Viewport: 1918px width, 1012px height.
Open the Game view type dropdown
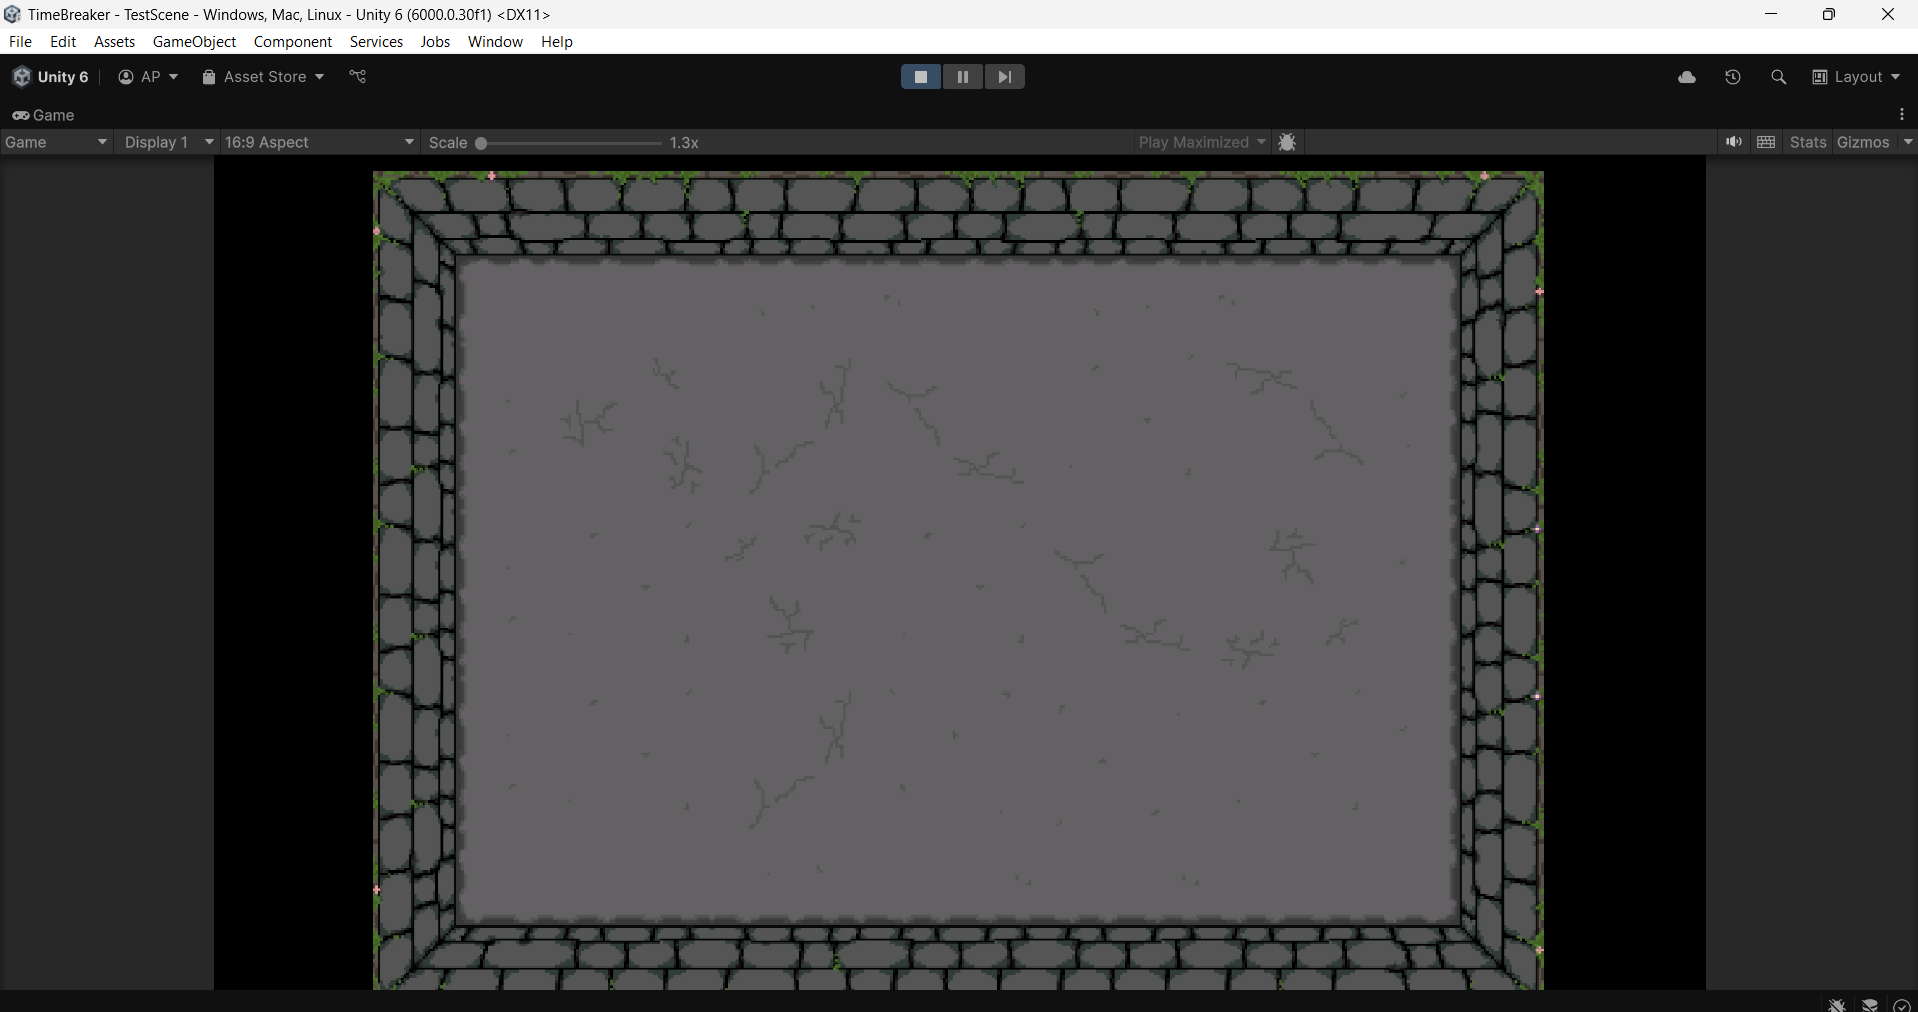tap(56, 142)
